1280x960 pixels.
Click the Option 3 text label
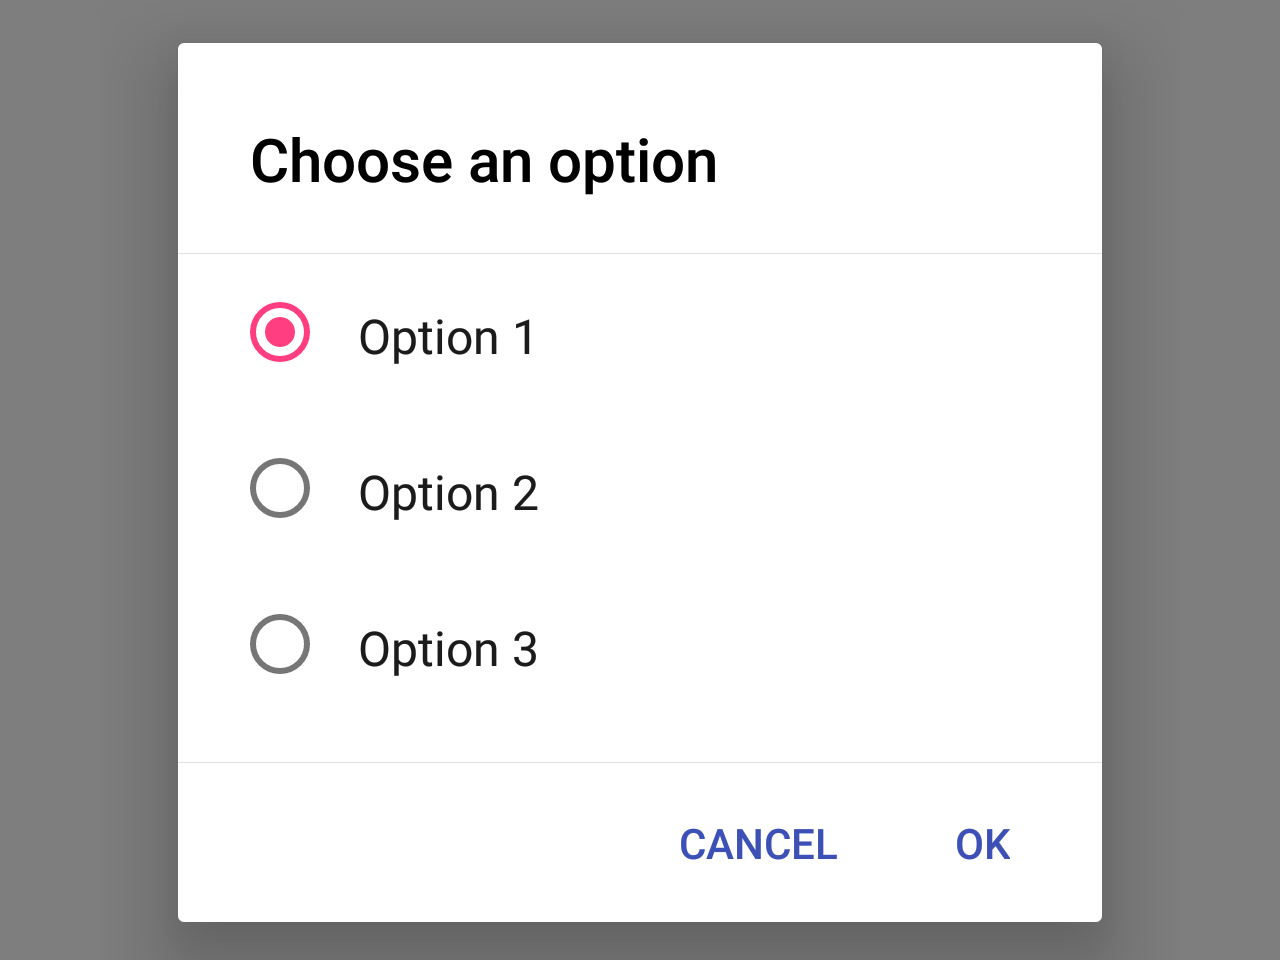(x=448, y=649)
